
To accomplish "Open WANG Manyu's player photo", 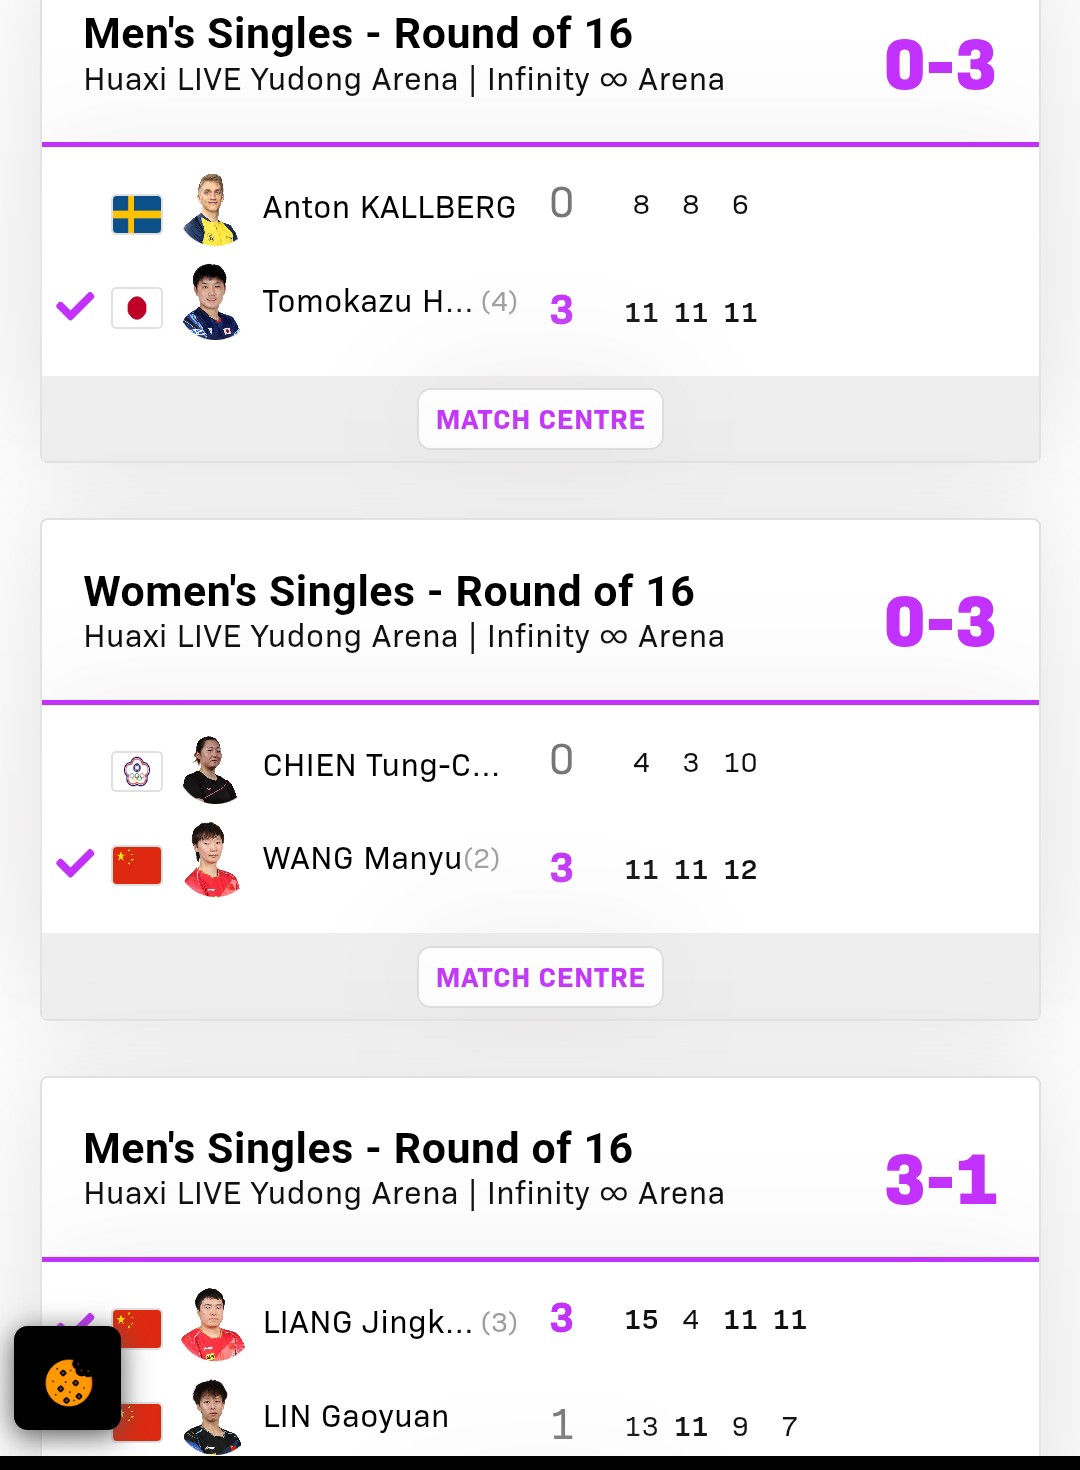I will click(212, 860).
